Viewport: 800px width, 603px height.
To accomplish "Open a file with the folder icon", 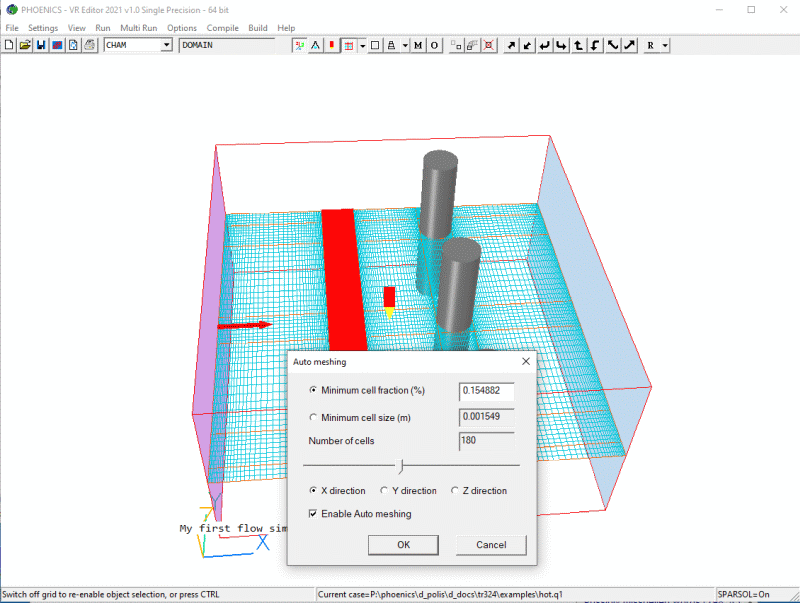I will 25,45.
